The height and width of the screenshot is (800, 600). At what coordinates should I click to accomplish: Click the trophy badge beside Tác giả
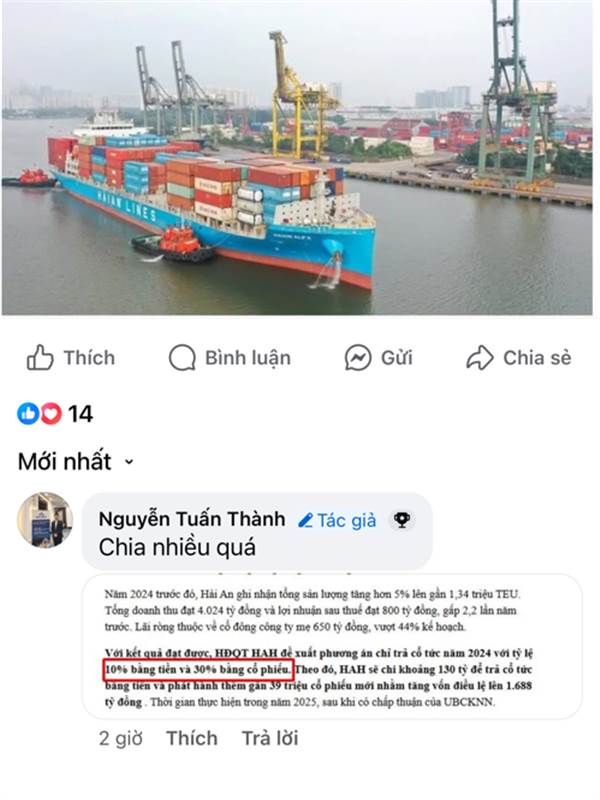[402, 520]
